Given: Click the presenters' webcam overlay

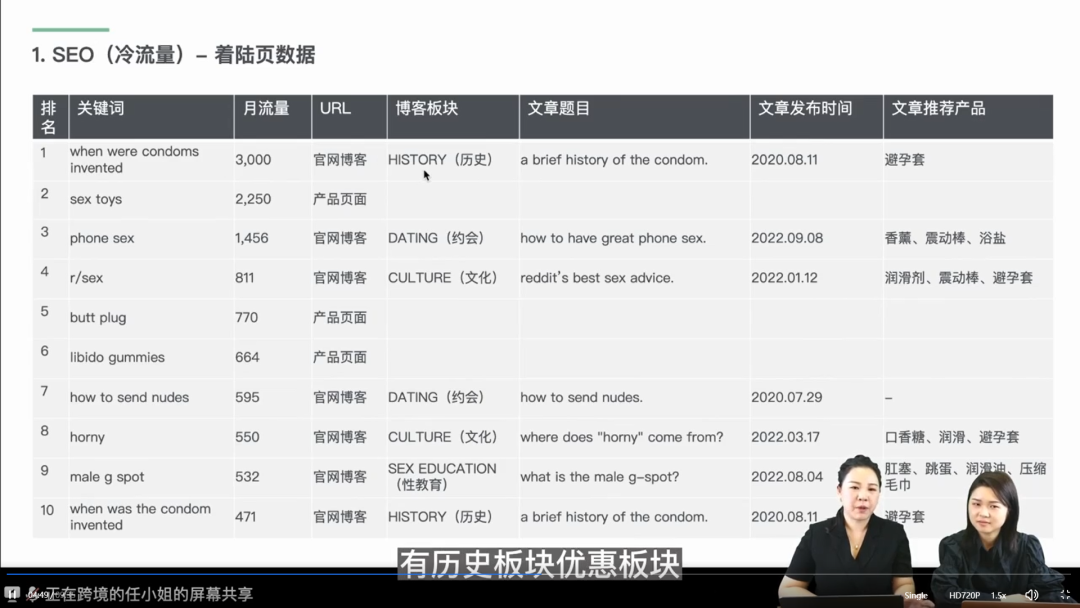Looking at the screenshot, I should [923, 530].
